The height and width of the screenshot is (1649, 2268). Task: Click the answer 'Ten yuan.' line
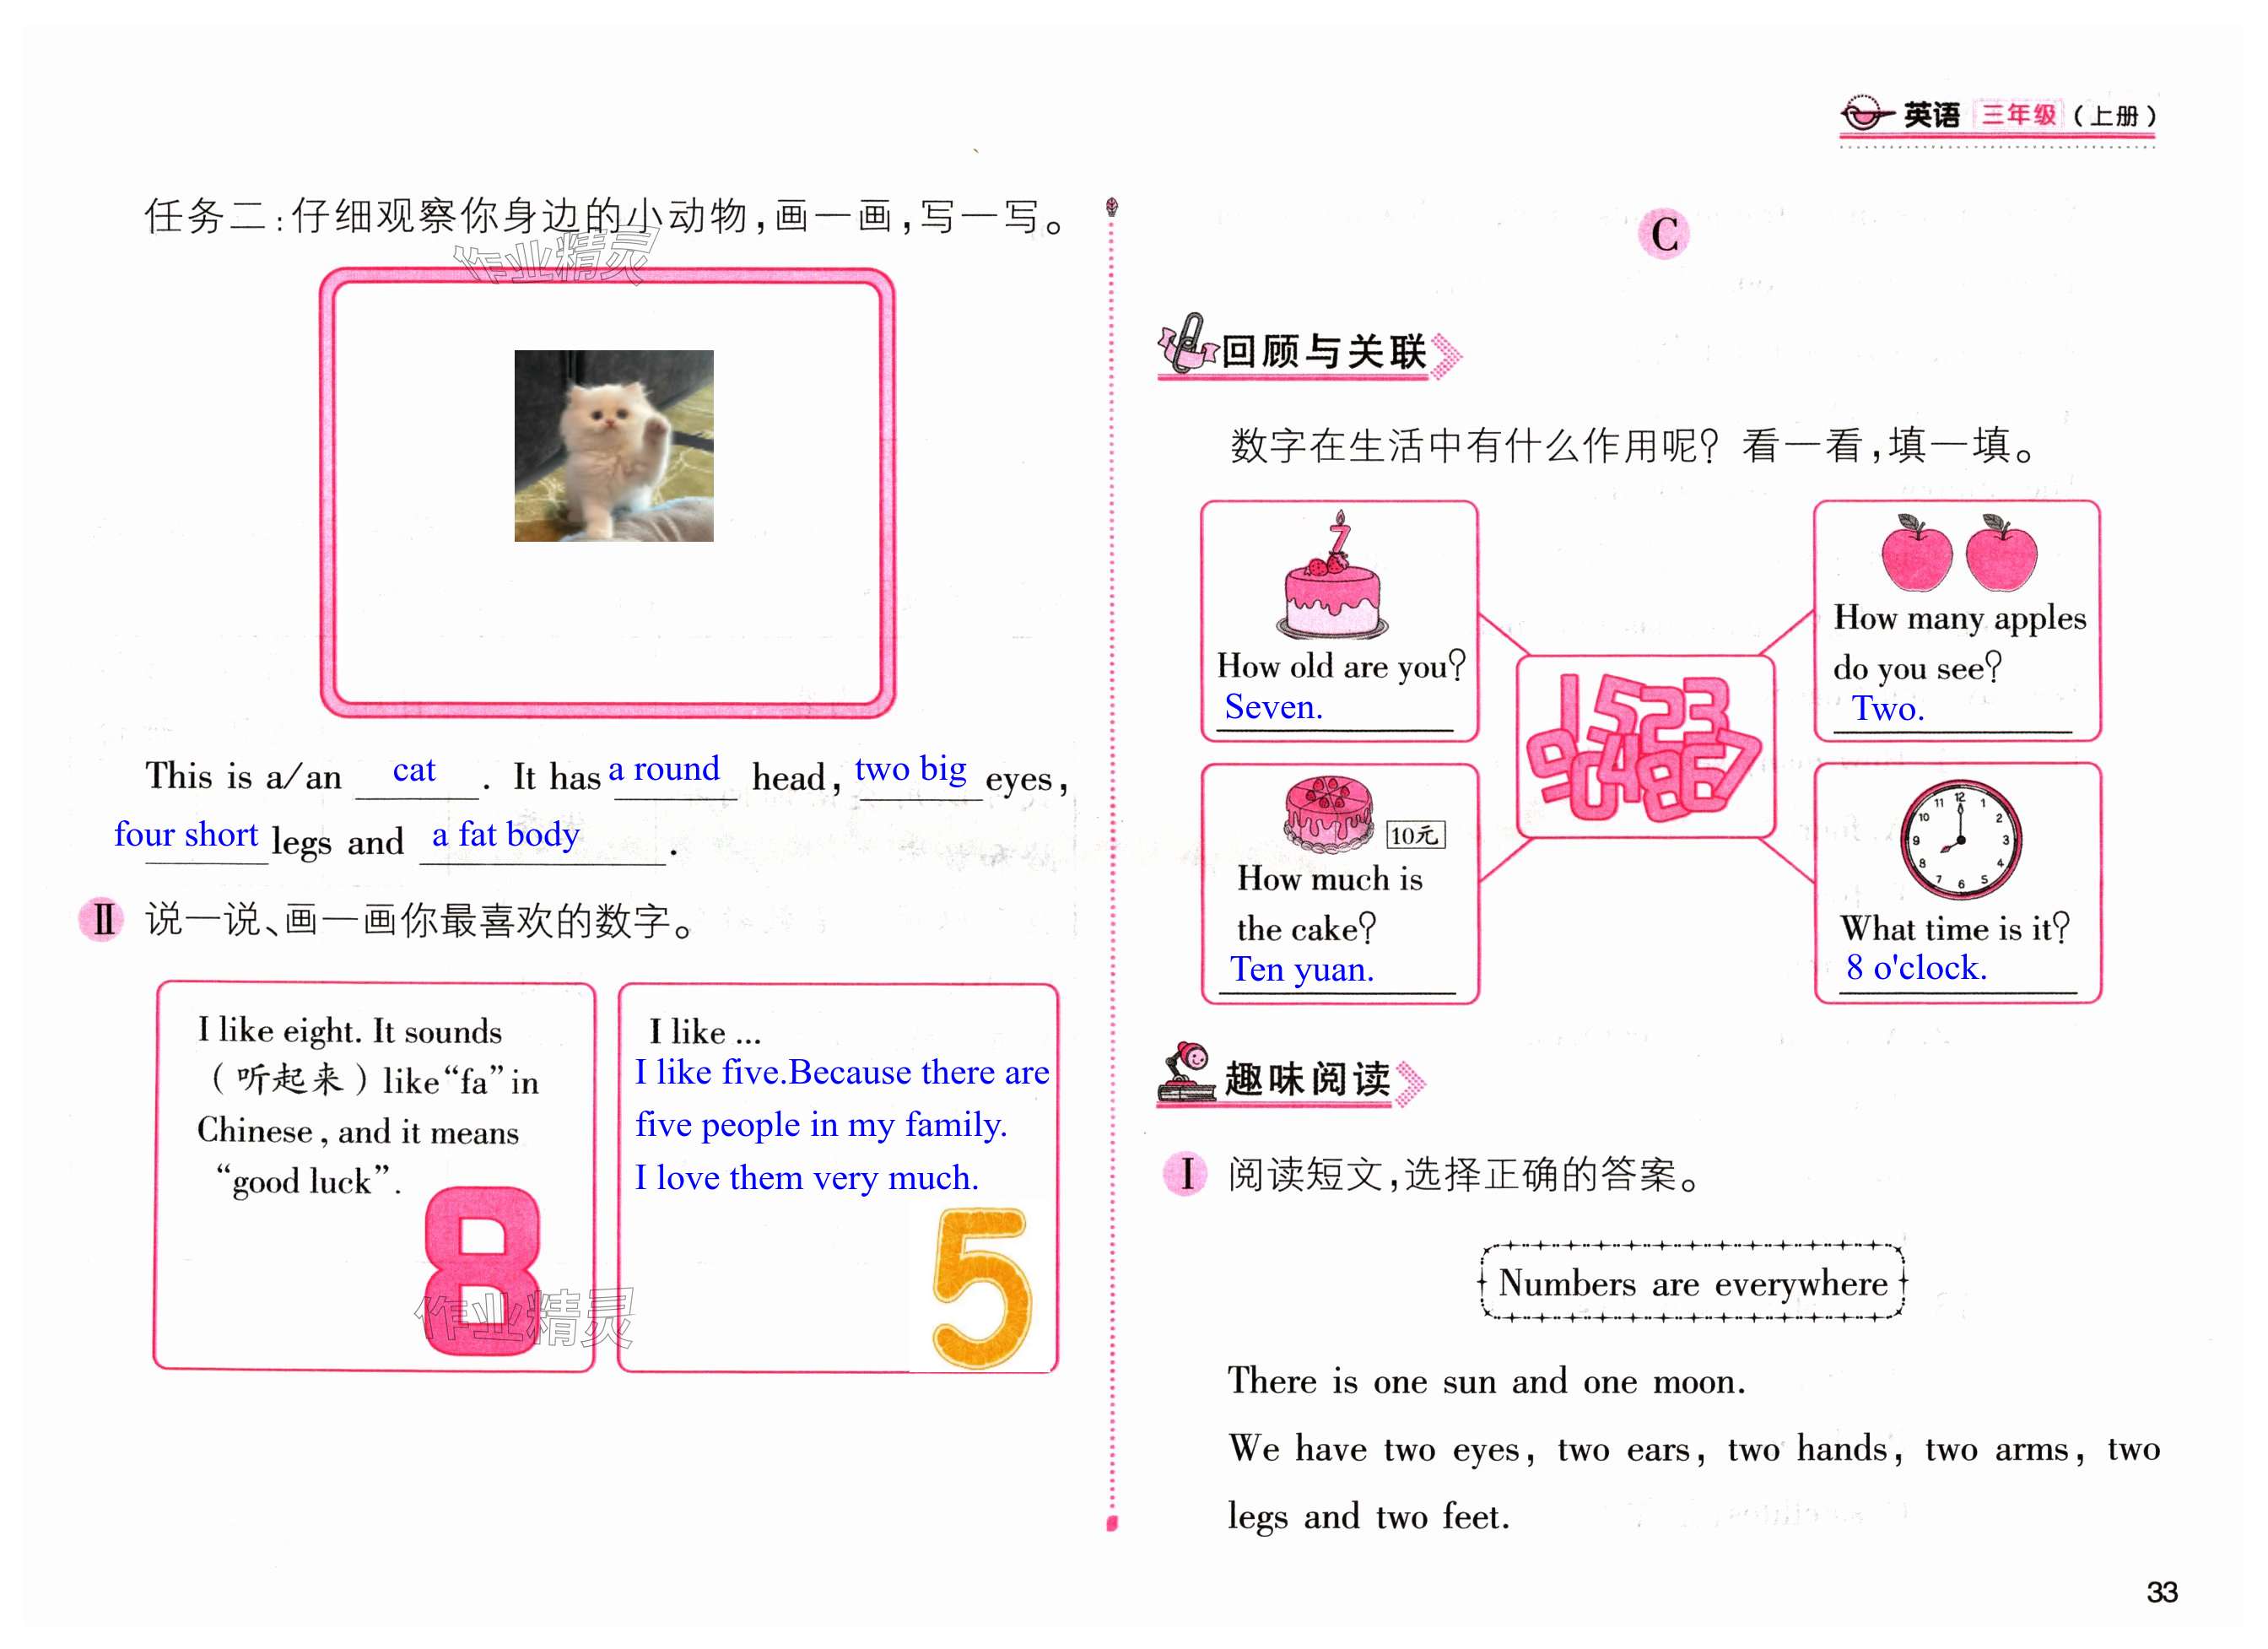(1302, 970)
